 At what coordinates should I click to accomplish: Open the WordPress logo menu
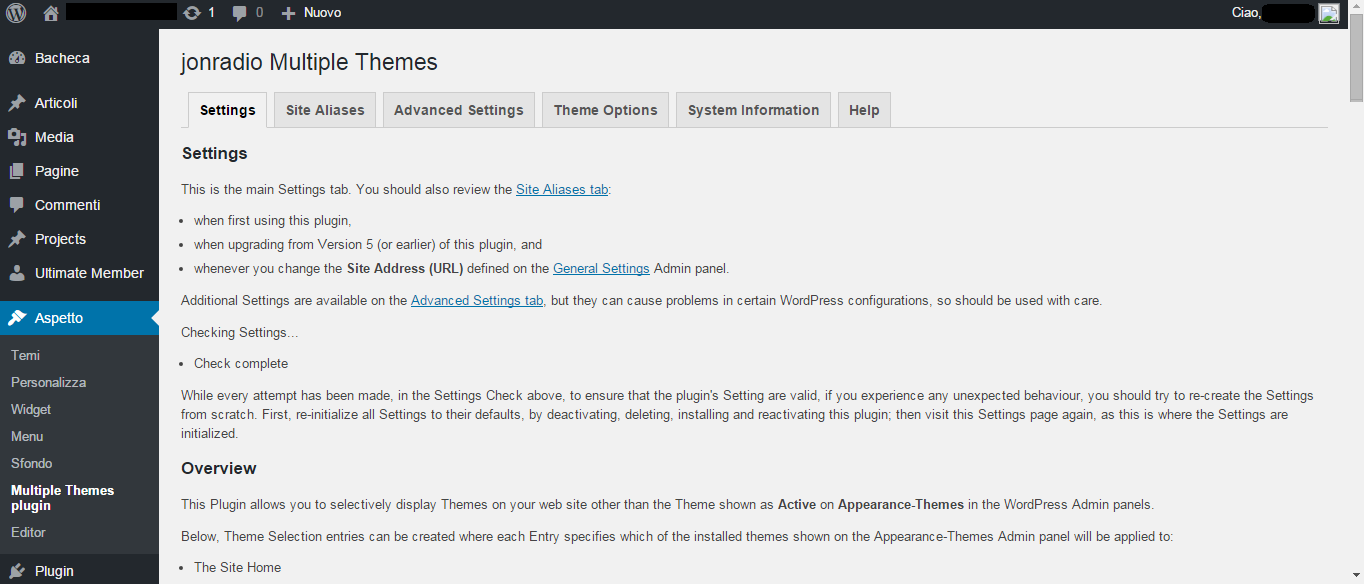pos(17,13)
